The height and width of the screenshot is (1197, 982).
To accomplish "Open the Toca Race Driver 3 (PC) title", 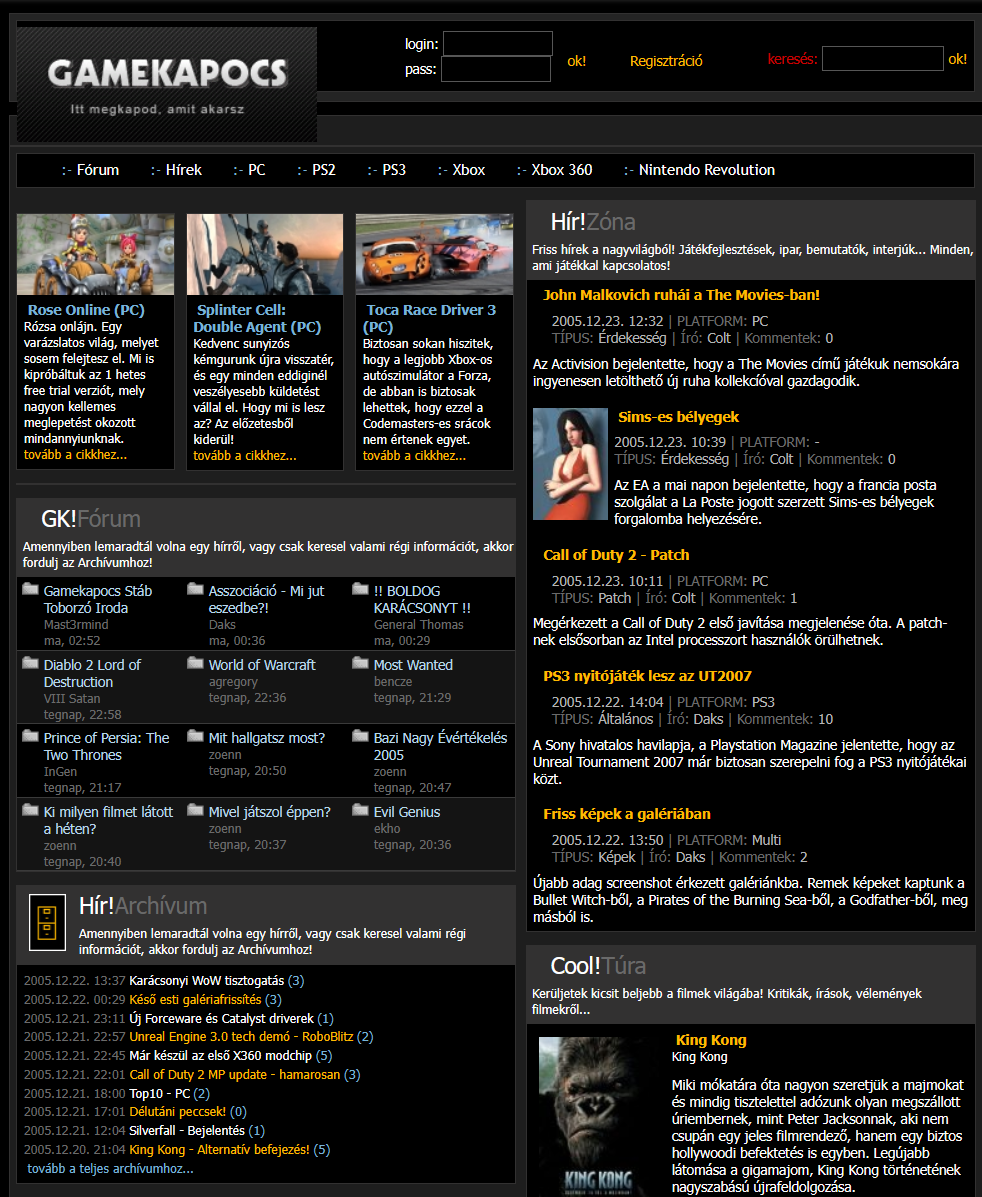I will pyautogui.click(x=429, y=318).
